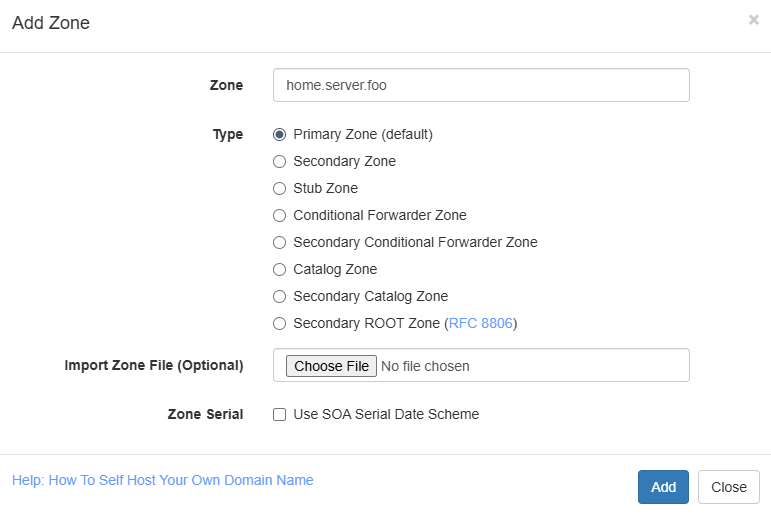Select the Secondary Catalog Zone type
The height and width of the screenshot is (517, 771).
(x=280, y=296)
